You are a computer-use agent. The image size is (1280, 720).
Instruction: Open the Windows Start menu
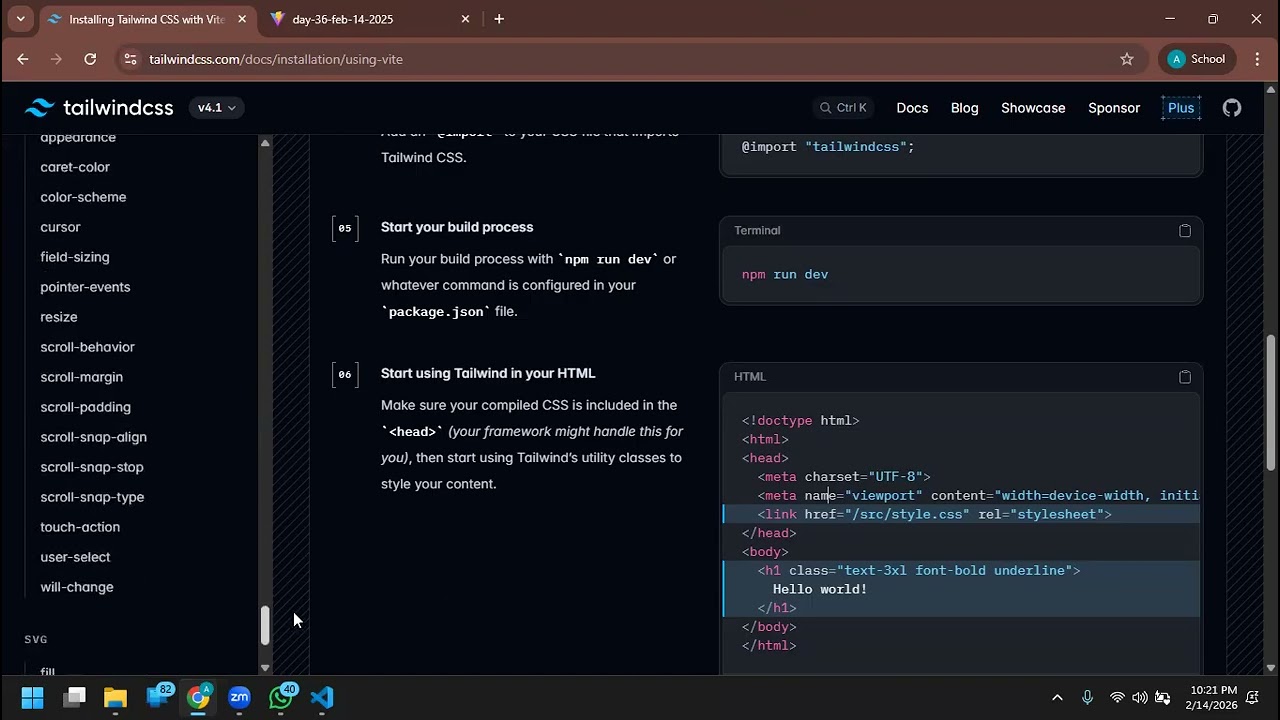(32, 698)
